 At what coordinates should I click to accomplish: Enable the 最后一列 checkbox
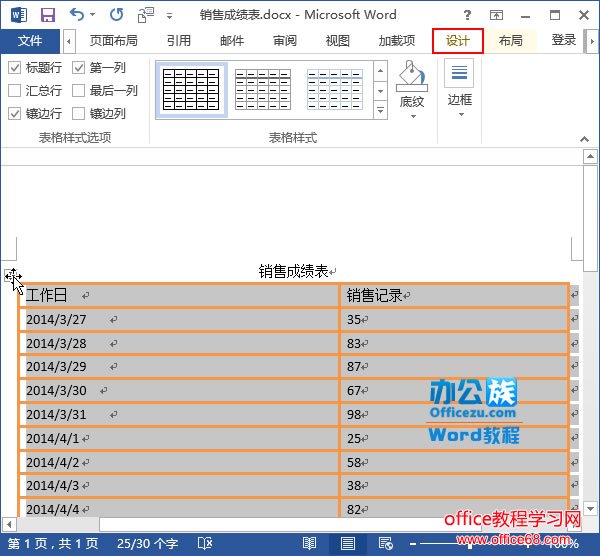coord(78,91)
